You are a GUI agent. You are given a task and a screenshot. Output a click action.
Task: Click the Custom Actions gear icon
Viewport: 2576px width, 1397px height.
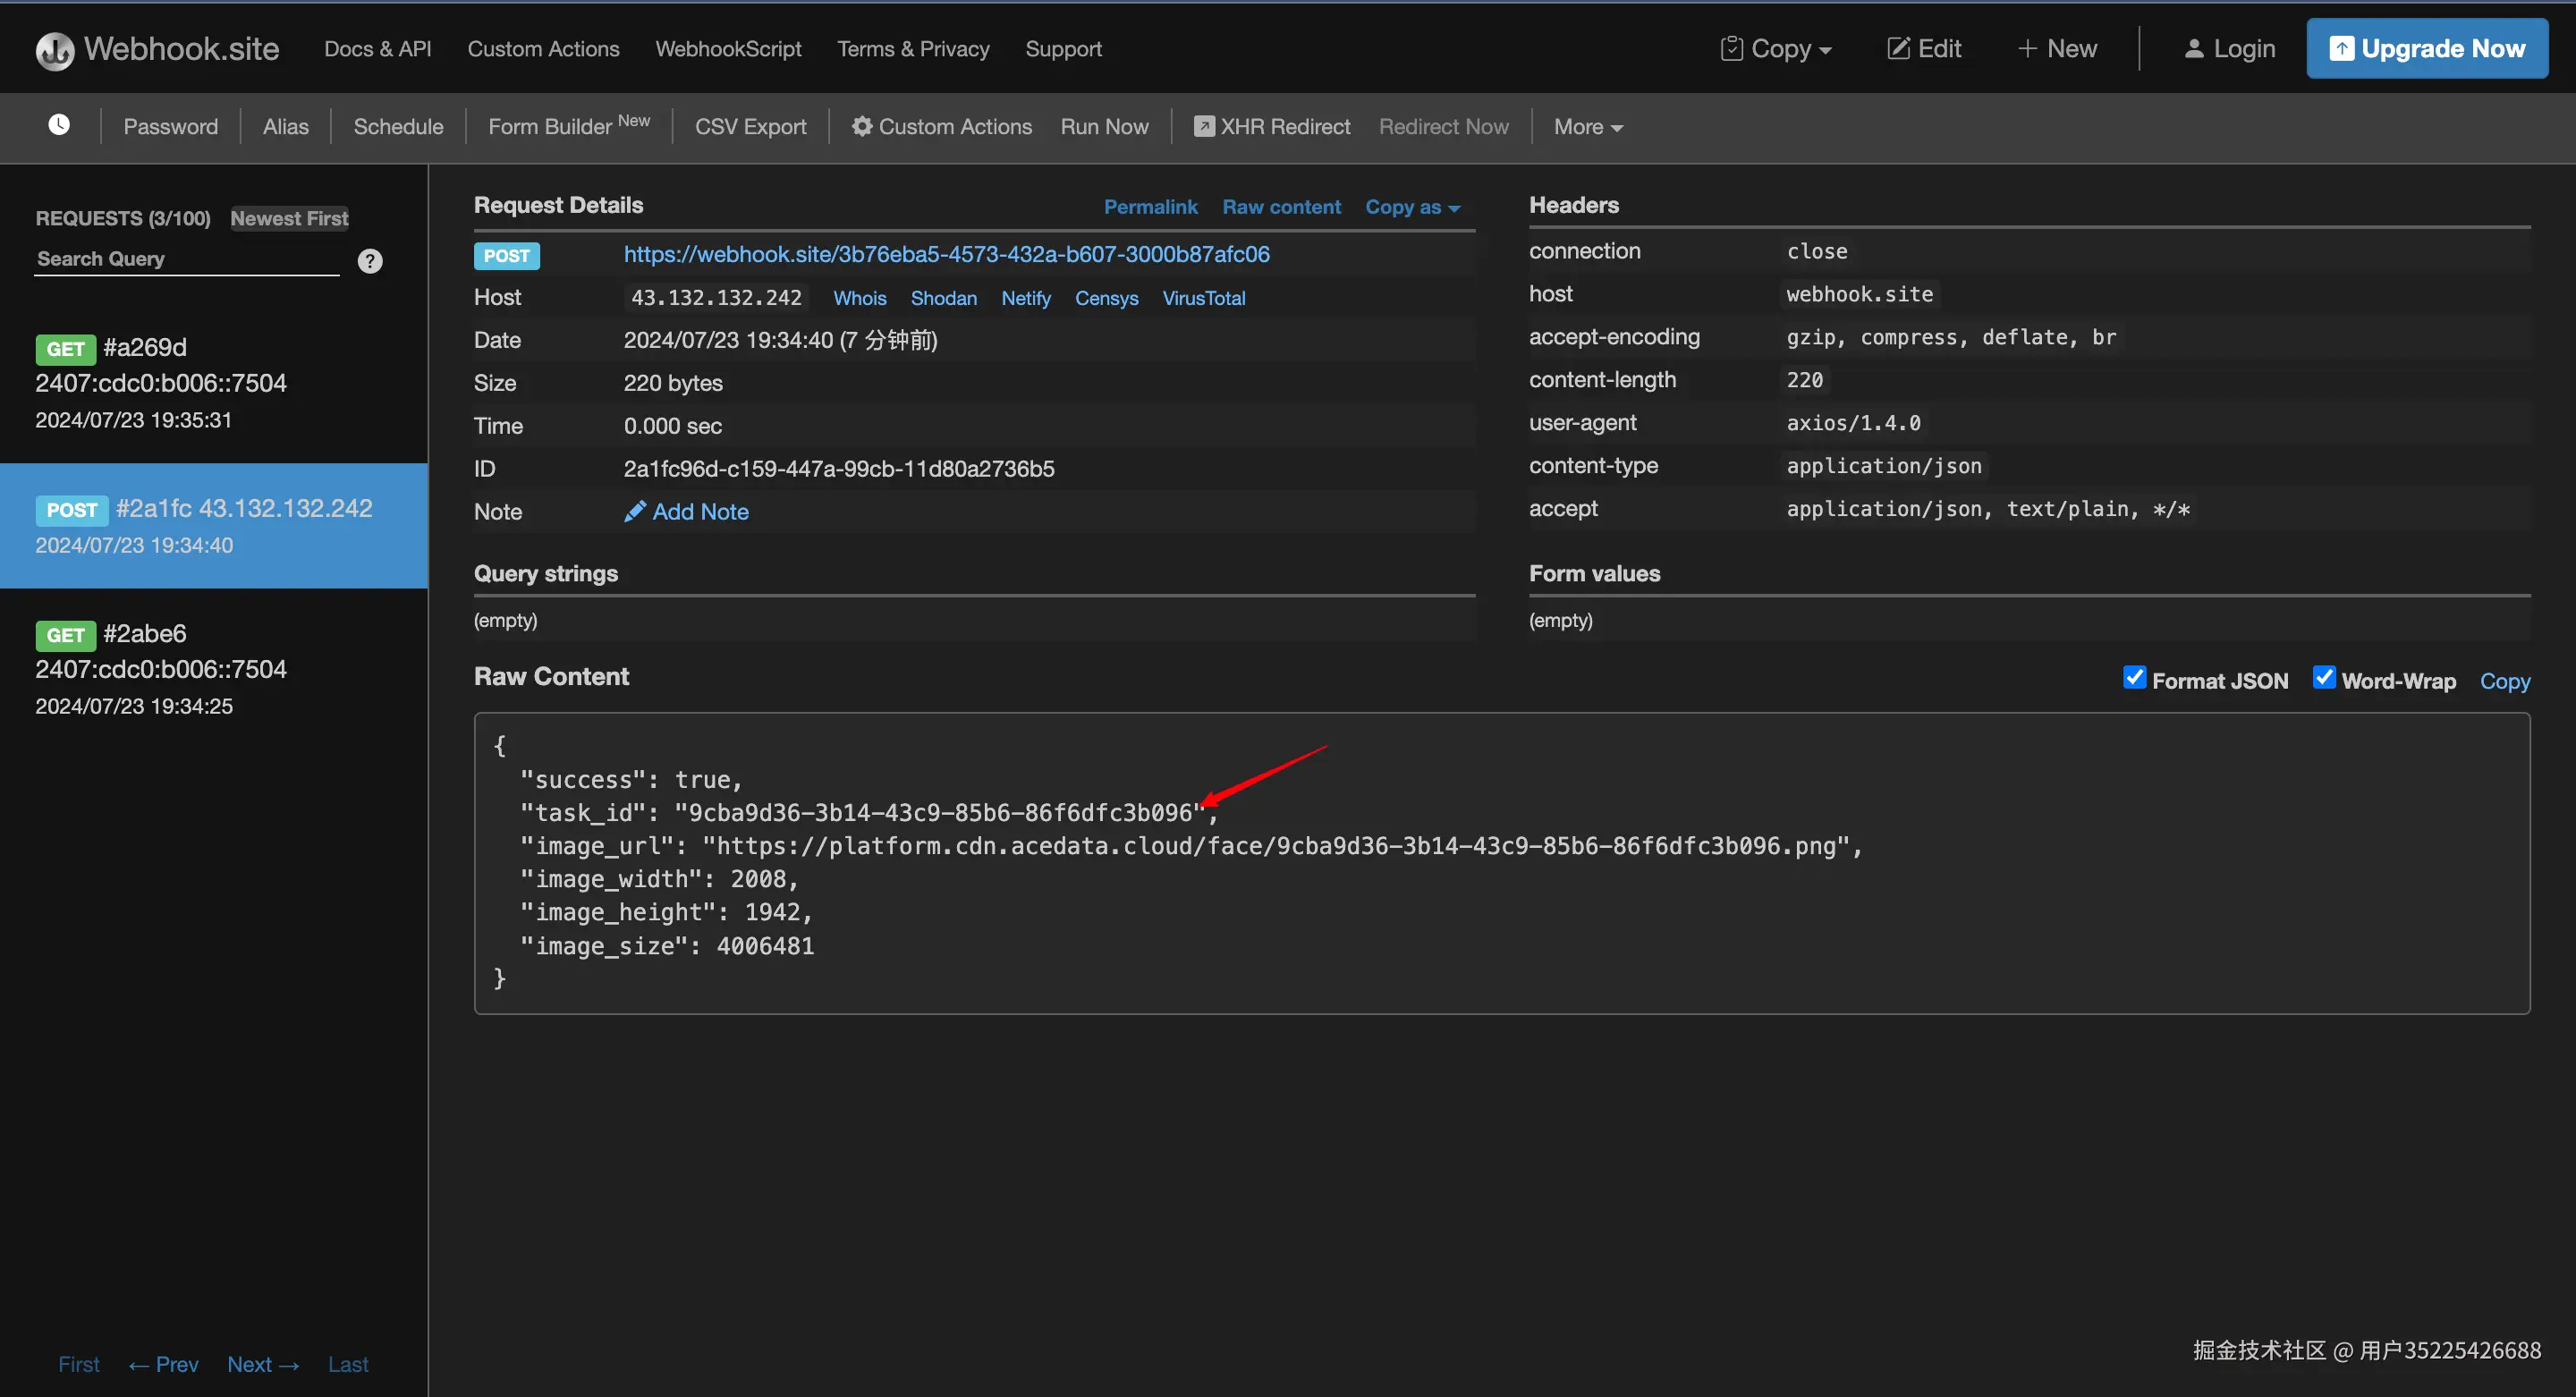pyautogui.click(x=861, y=126)
